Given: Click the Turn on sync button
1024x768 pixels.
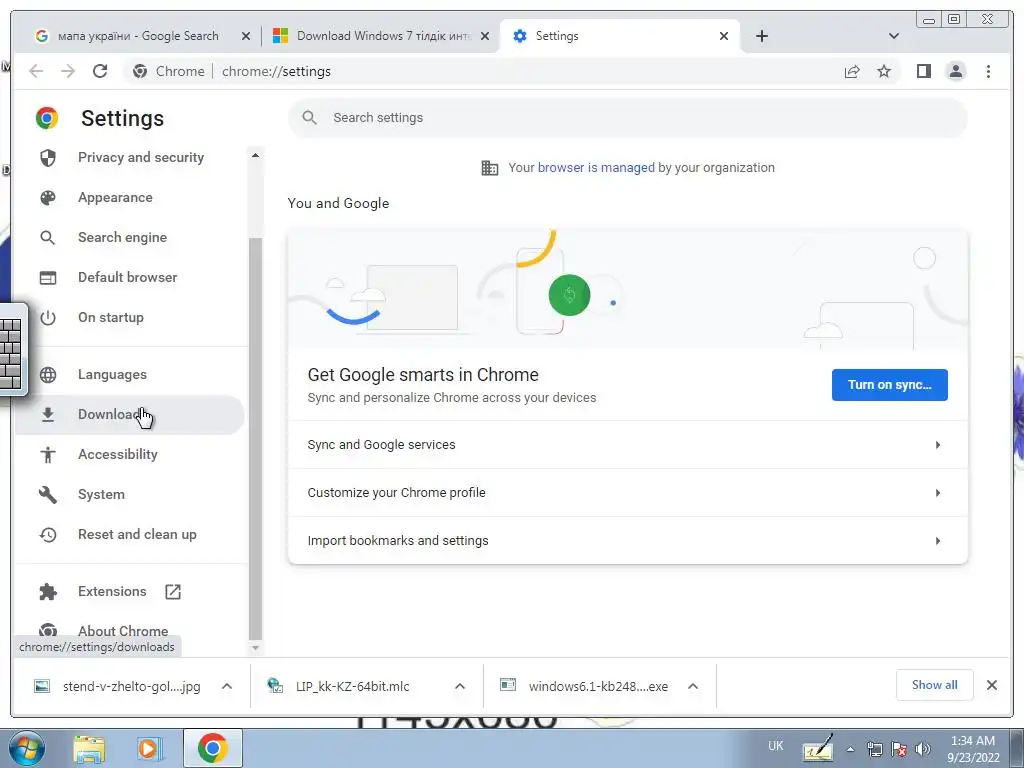Looking at the screenshot, I should (x=889, y=385).
